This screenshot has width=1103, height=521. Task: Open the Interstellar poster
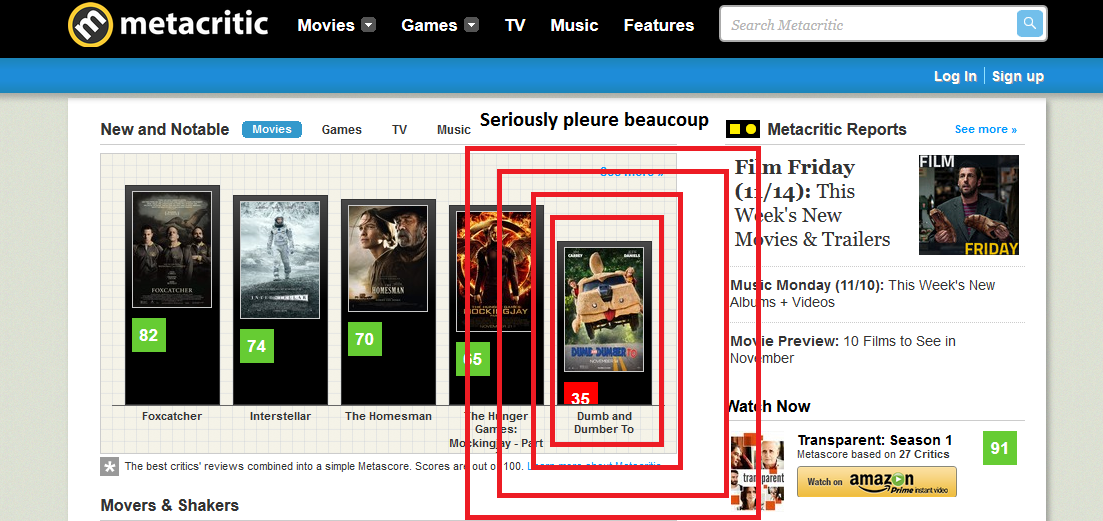(x=280, y=260)
